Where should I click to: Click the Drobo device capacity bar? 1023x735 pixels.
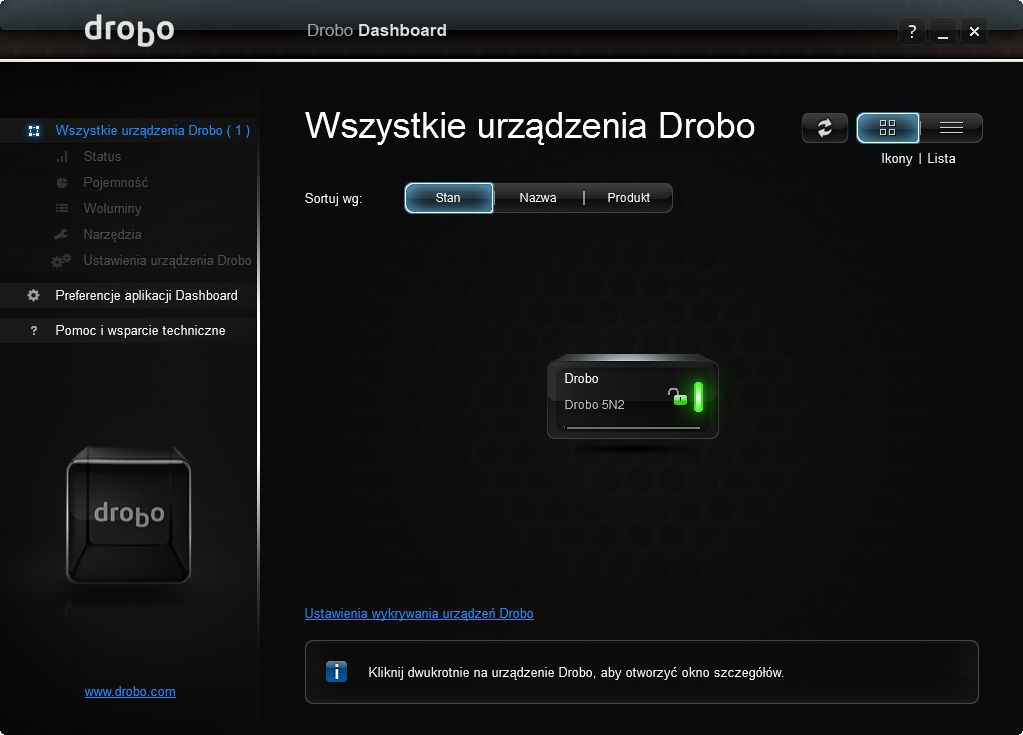[632, 428]
